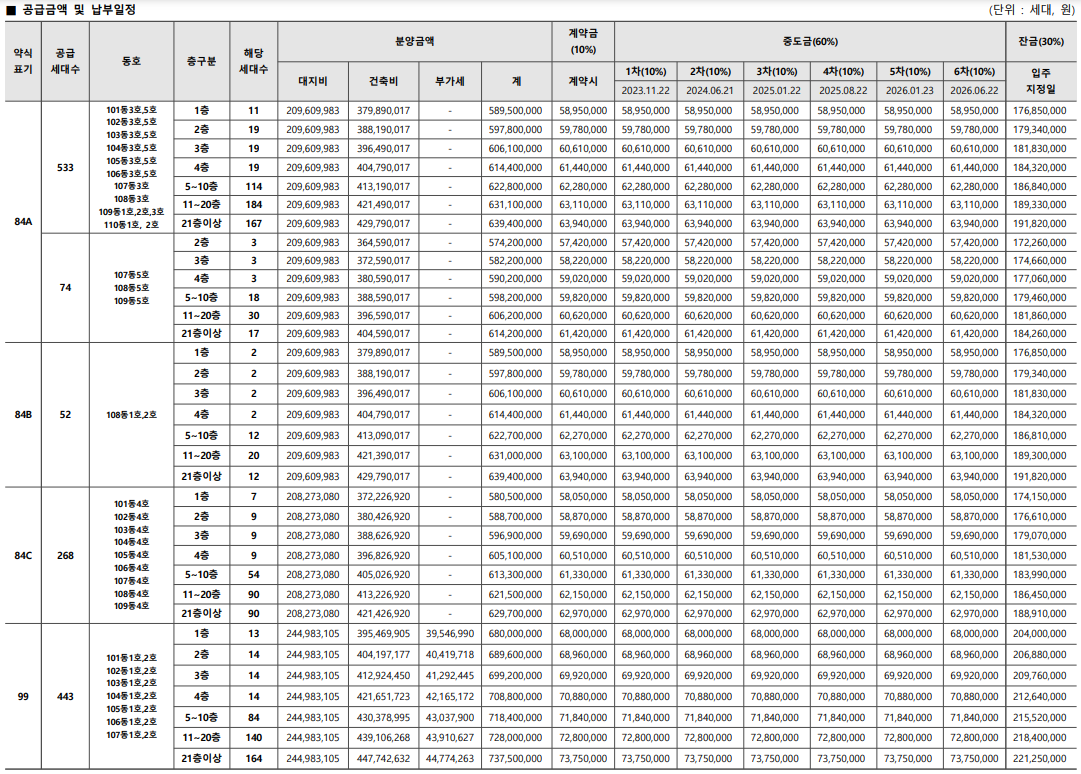Viewport: 1081px width, 774px height.
Task: Select total price 574,200,000
Action: [x=516, y=243]
